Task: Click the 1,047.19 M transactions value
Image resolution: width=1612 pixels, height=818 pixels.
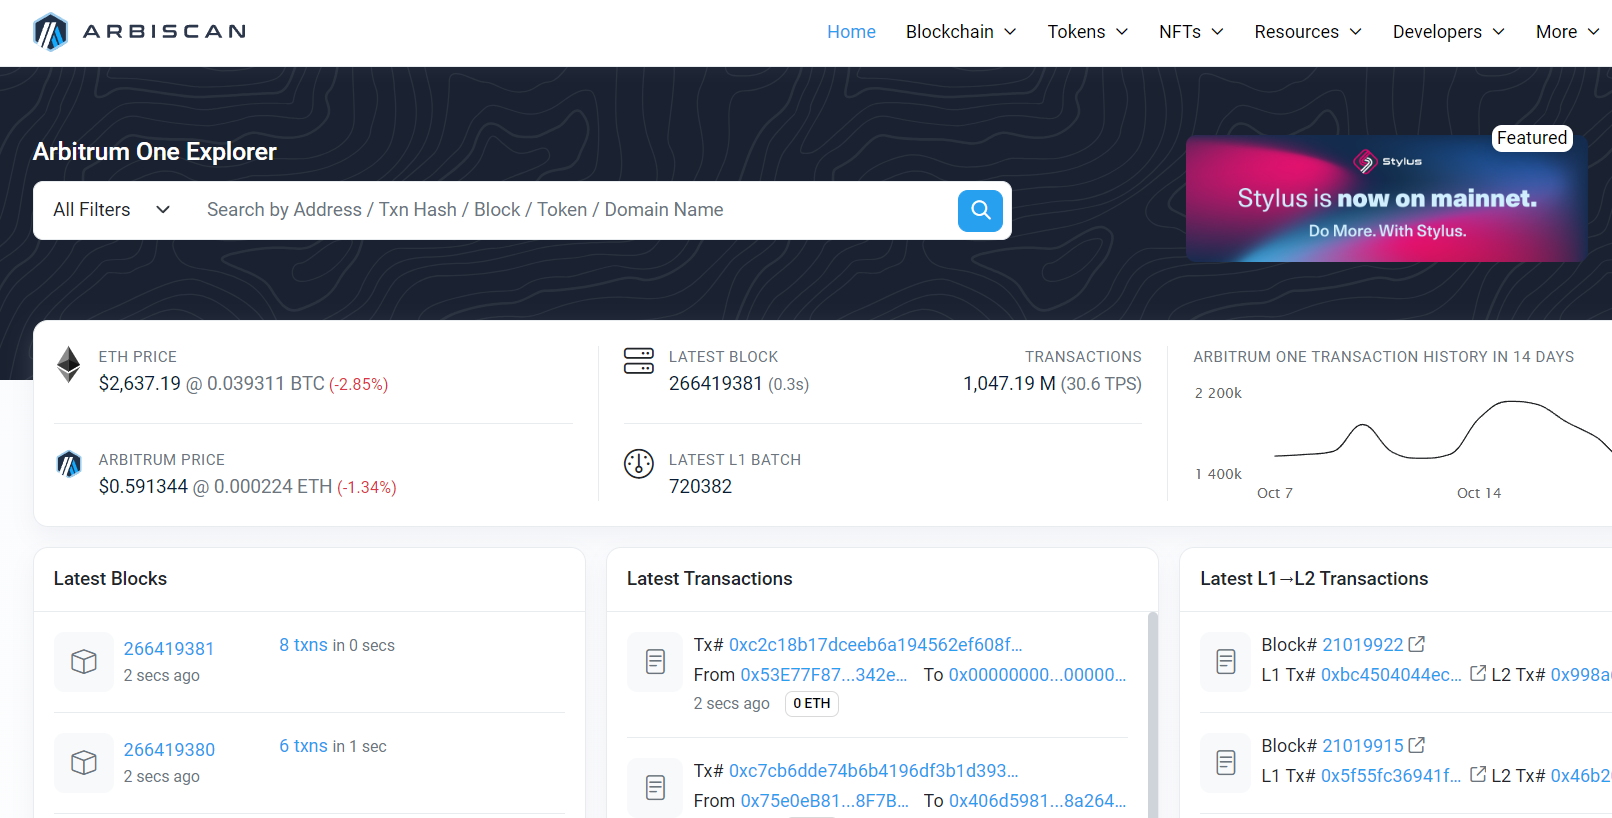Action: click(x=1009, y=384)
